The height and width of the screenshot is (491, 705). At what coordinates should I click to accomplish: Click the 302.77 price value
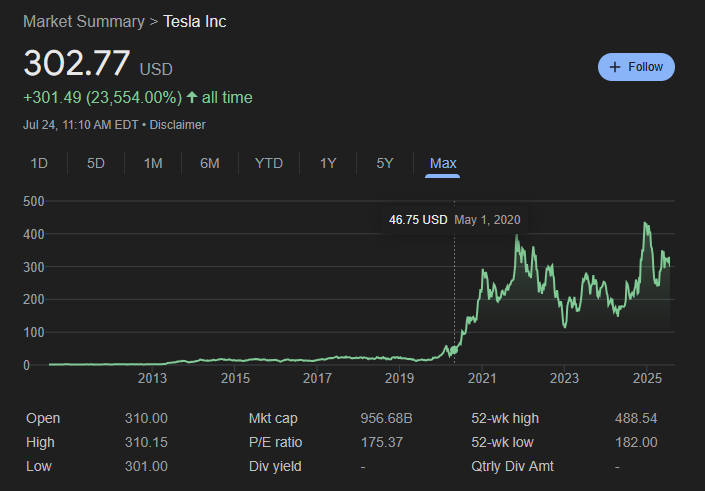pyautogui.click(x=77, y=62)
